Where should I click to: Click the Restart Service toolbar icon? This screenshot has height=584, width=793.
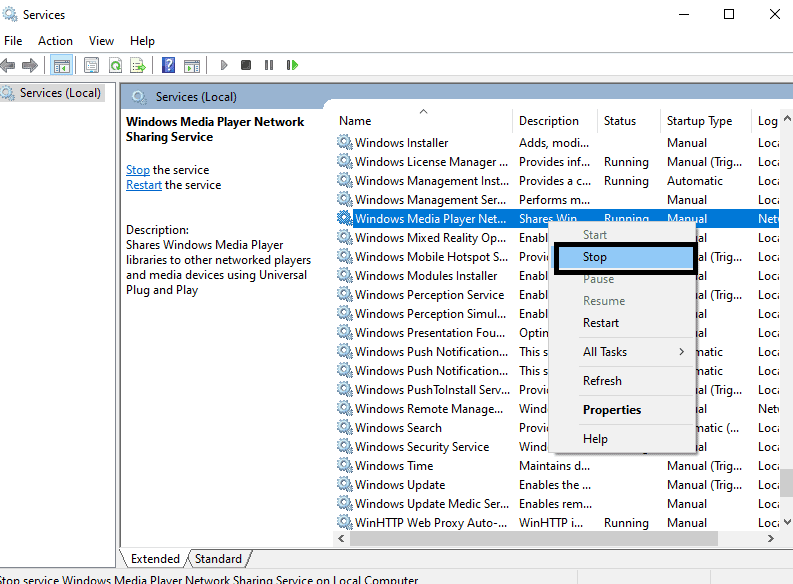(292, 65)
